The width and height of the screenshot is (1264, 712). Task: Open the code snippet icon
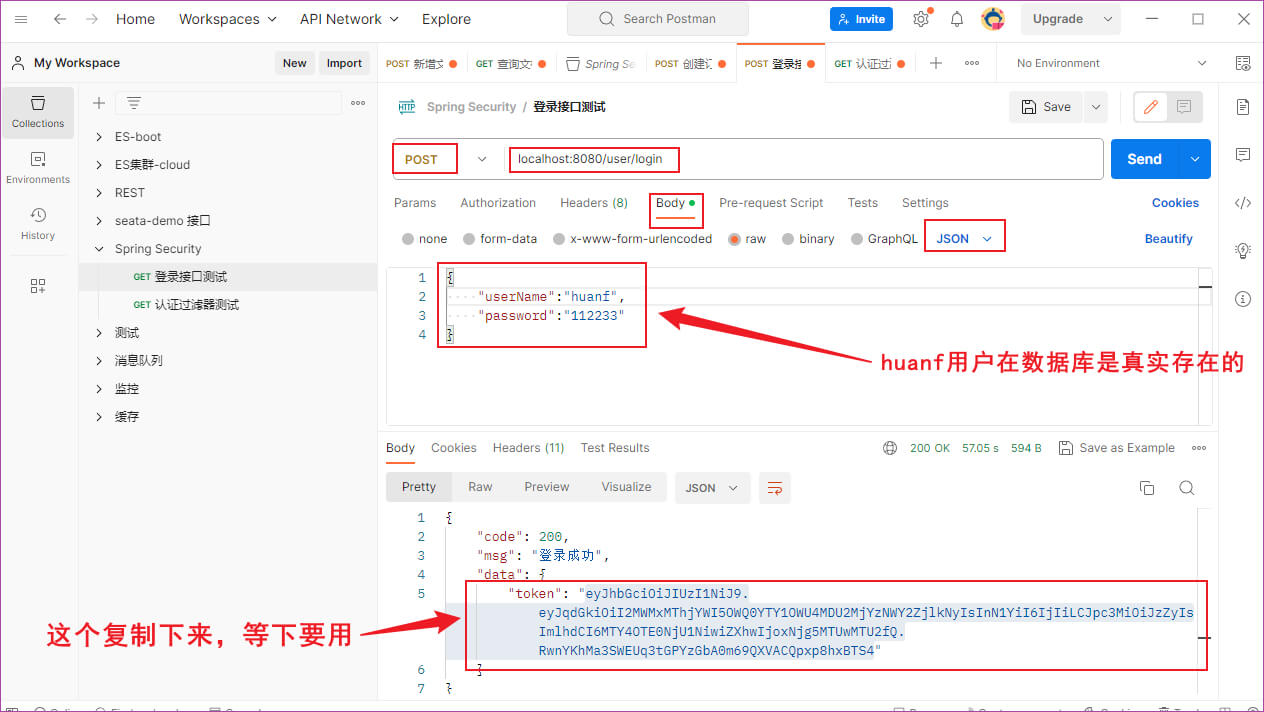coord(1243,203)
